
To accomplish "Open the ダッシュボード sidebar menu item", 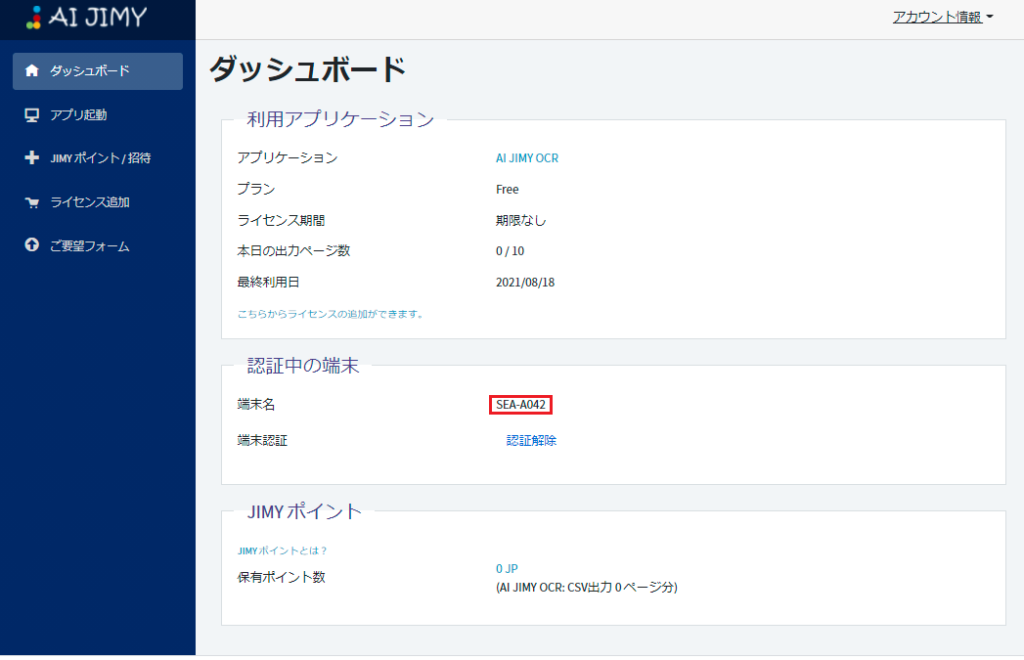I will coord(97,71).
